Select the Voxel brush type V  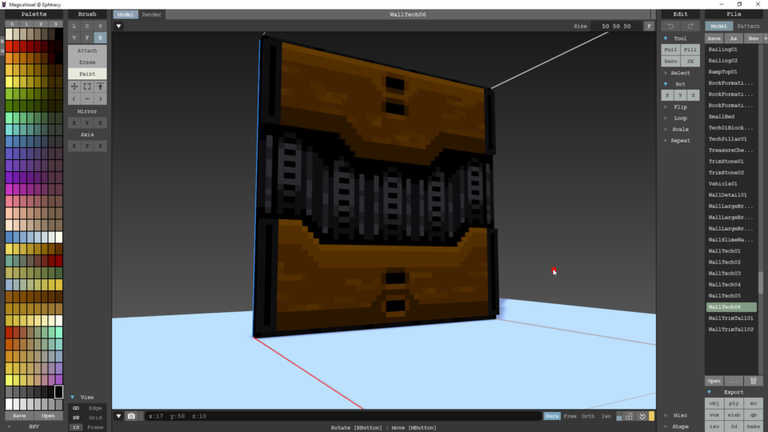click(74, 38)
